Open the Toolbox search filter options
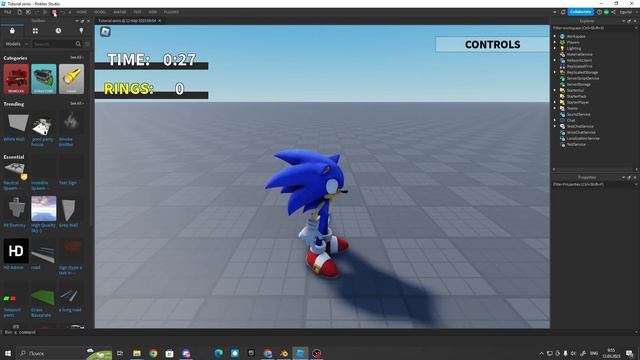This screenshot has width=640, height=360. tap(87, 44)
